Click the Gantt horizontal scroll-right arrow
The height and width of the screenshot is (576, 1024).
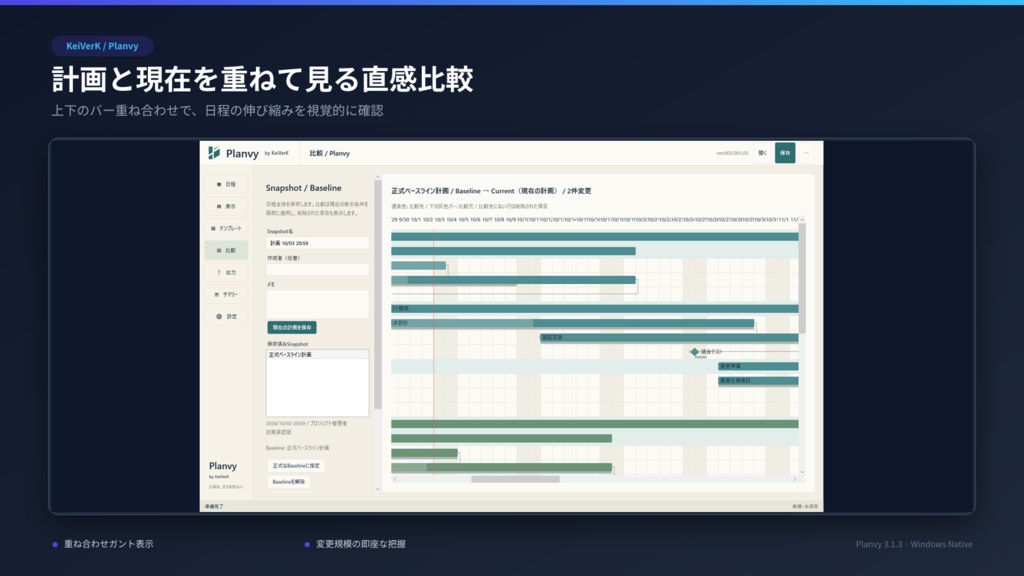(x=795, y=479)
